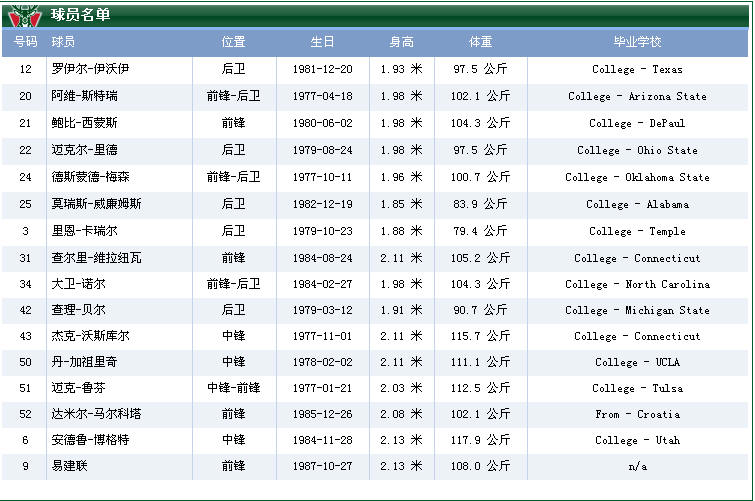Click jersey number 20

(x=26, y=96)
